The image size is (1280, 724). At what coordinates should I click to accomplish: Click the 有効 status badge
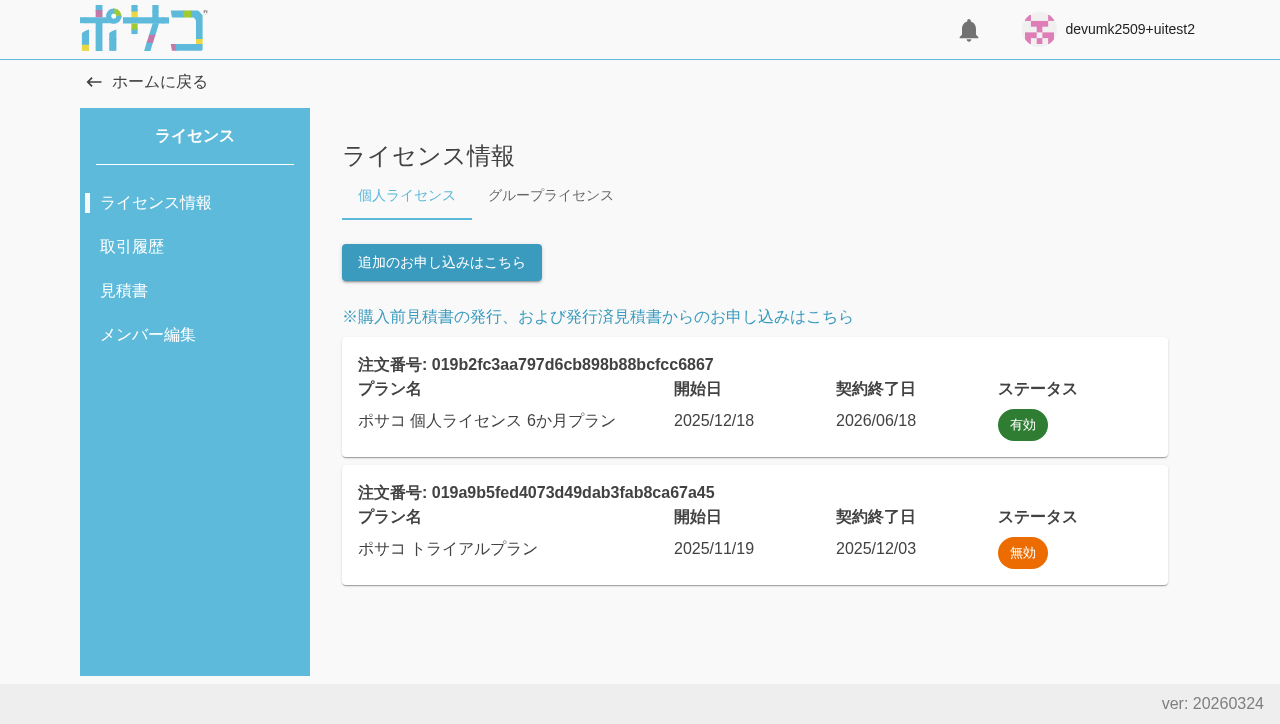(1023, 425)
